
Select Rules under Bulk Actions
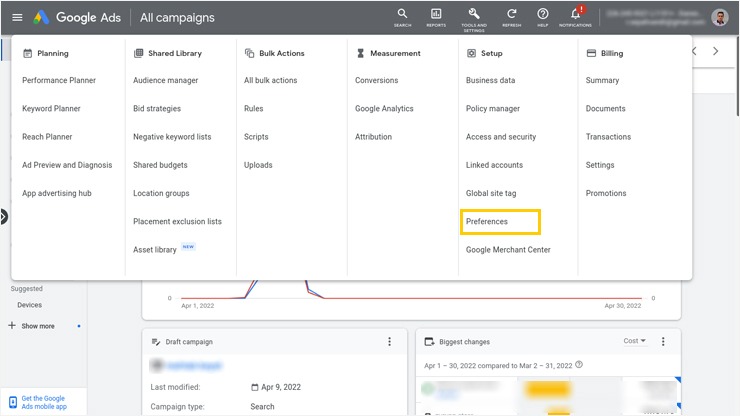(x=253, y=109)
